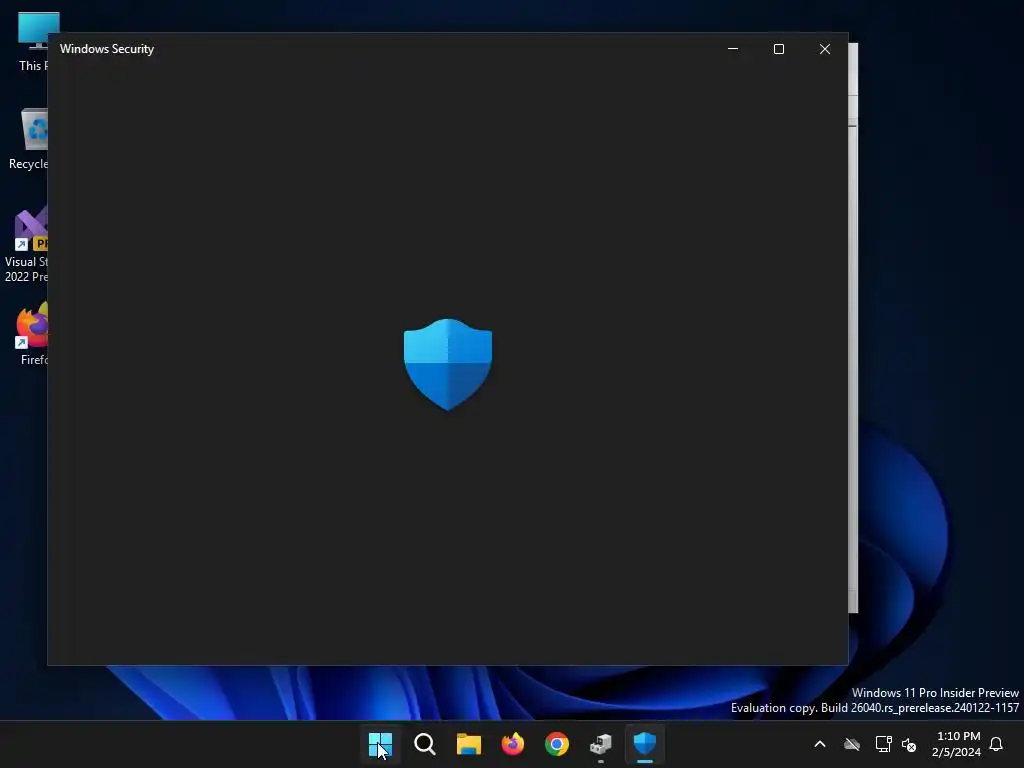Open the Windows Start menu
This screenshot has width=1024, height=768.
(x=380, y=744)
